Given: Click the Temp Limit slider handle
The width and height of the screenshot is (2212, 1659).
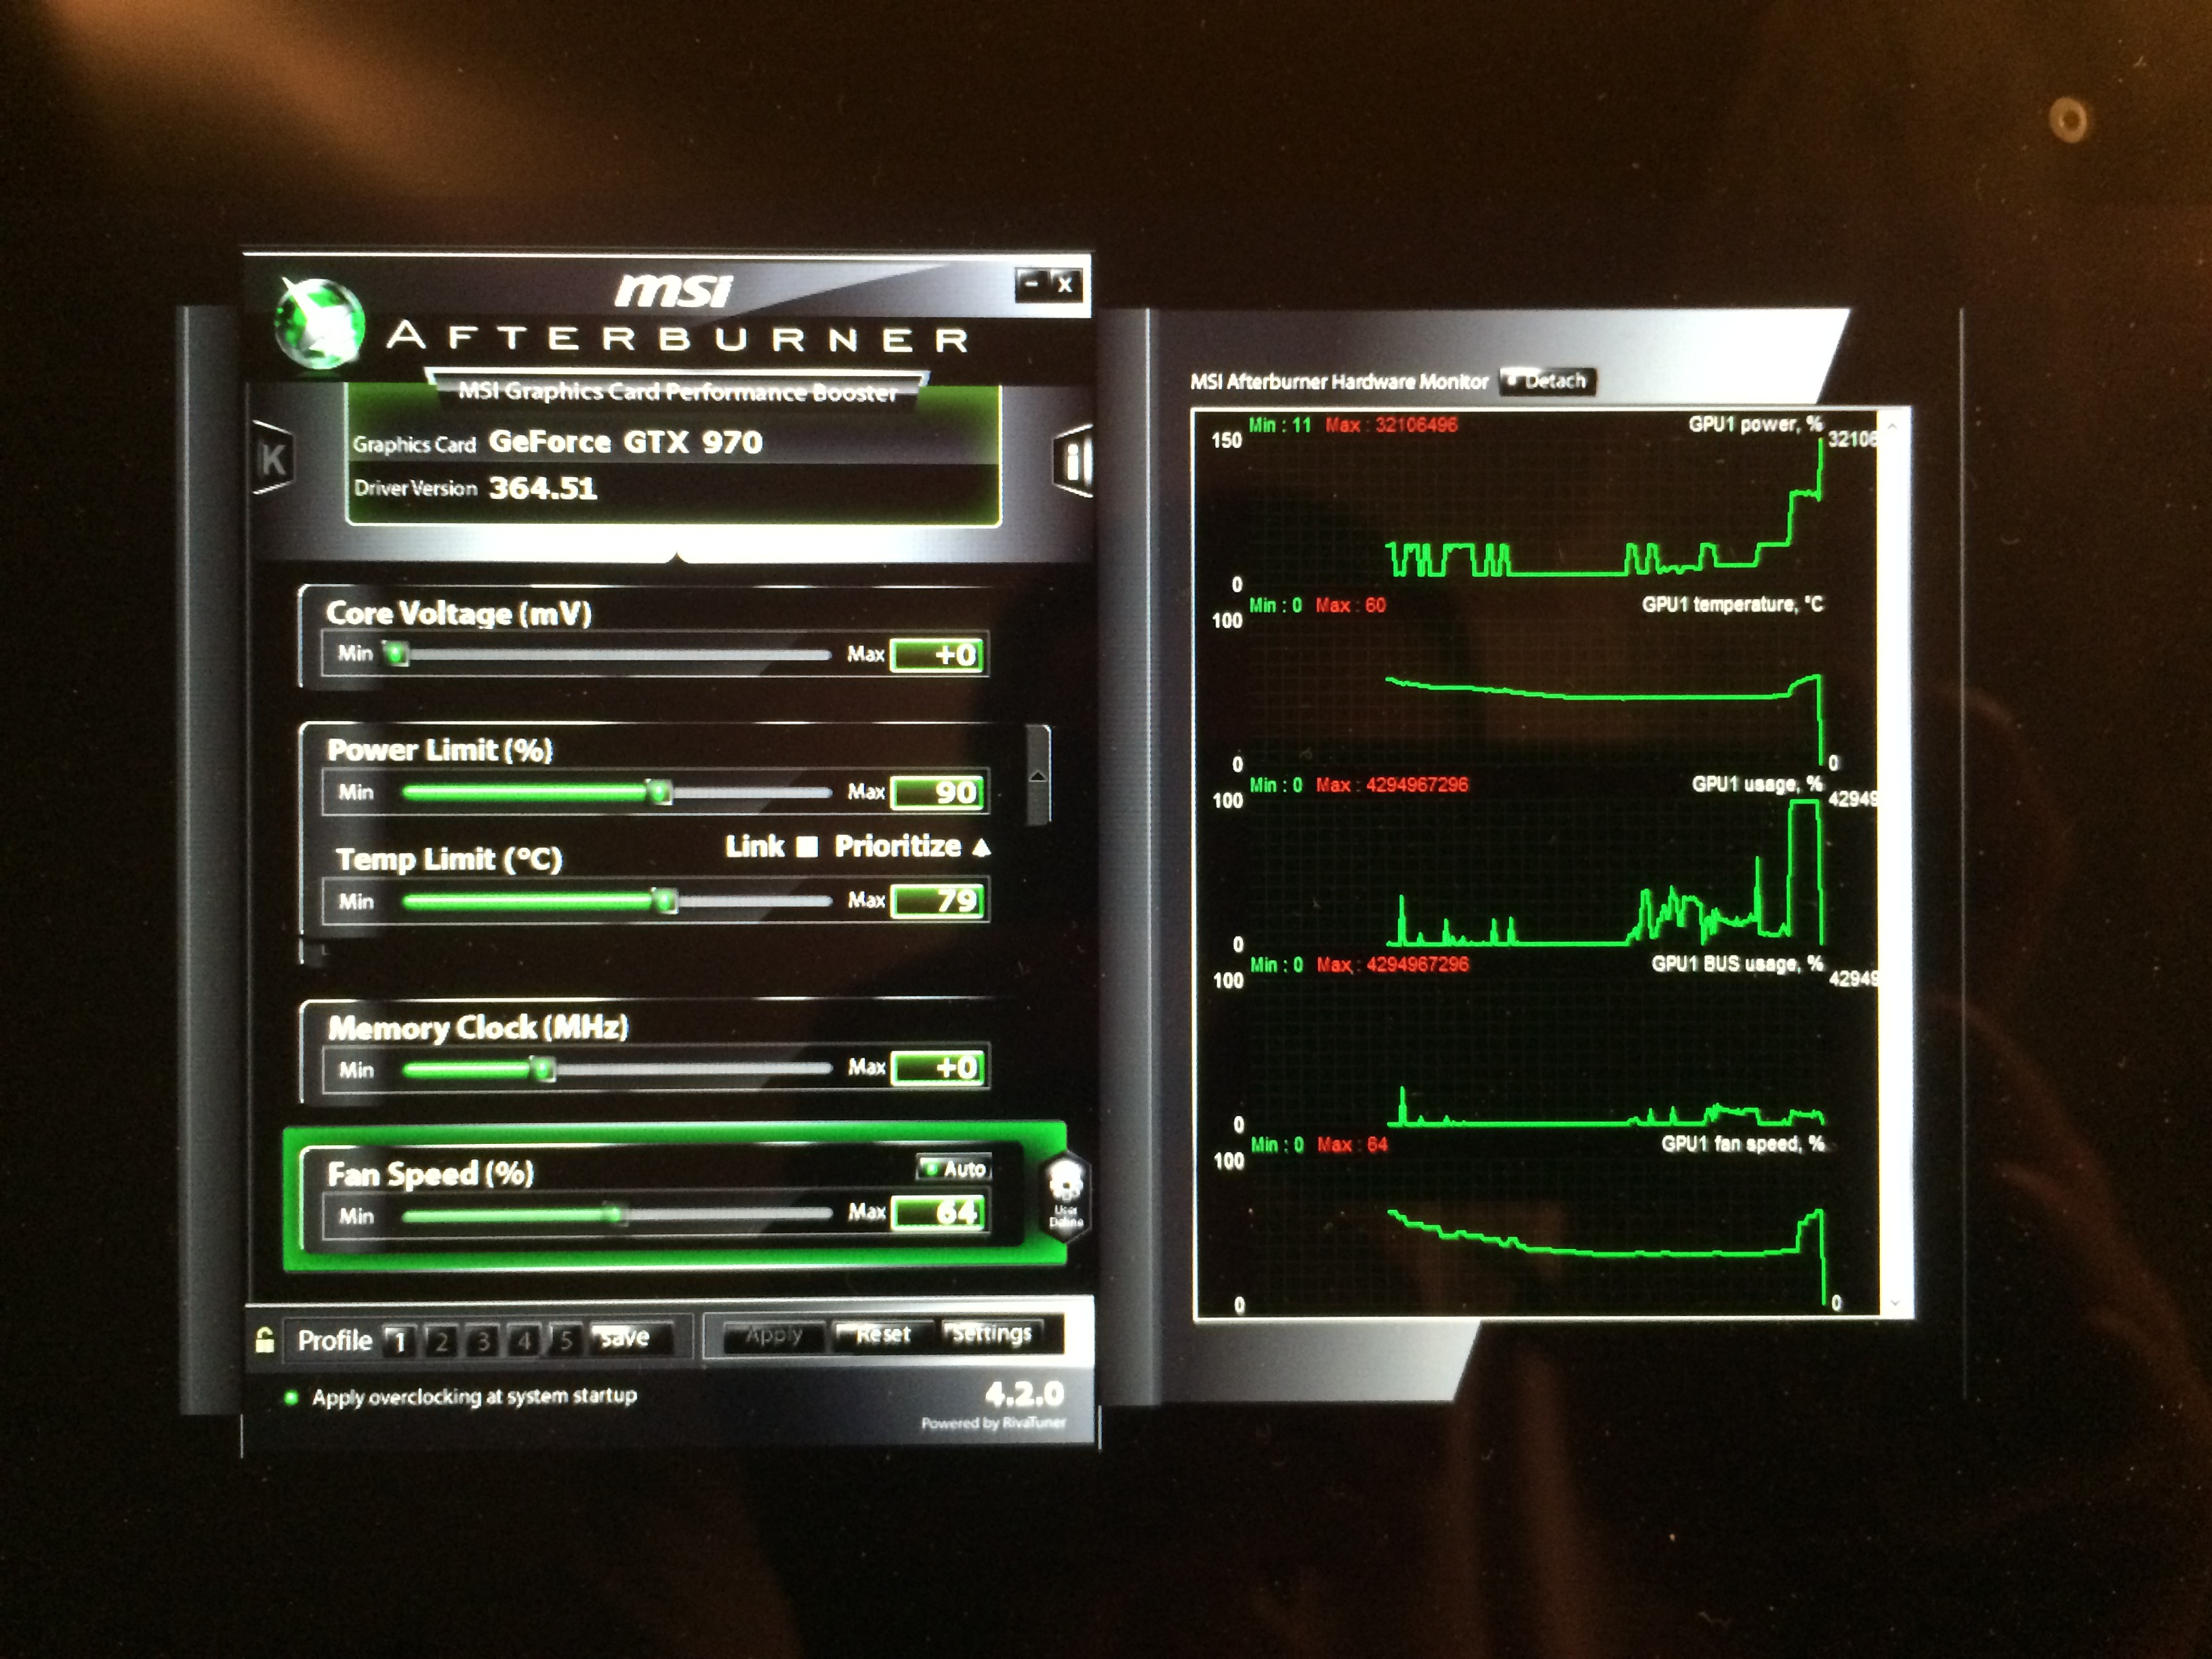Looking at the screenshot, I should pos(665,901).
